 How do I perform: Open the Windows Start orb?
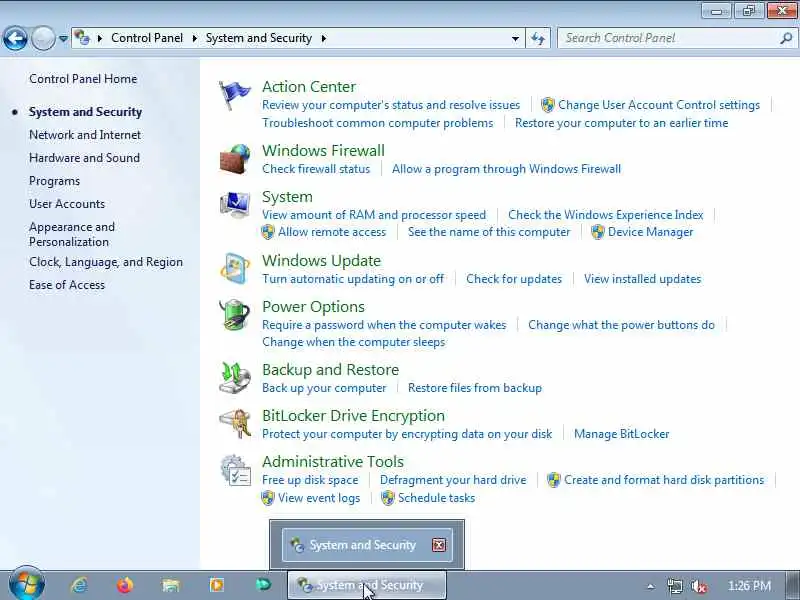pyautogui.click(x=27, y=584)
